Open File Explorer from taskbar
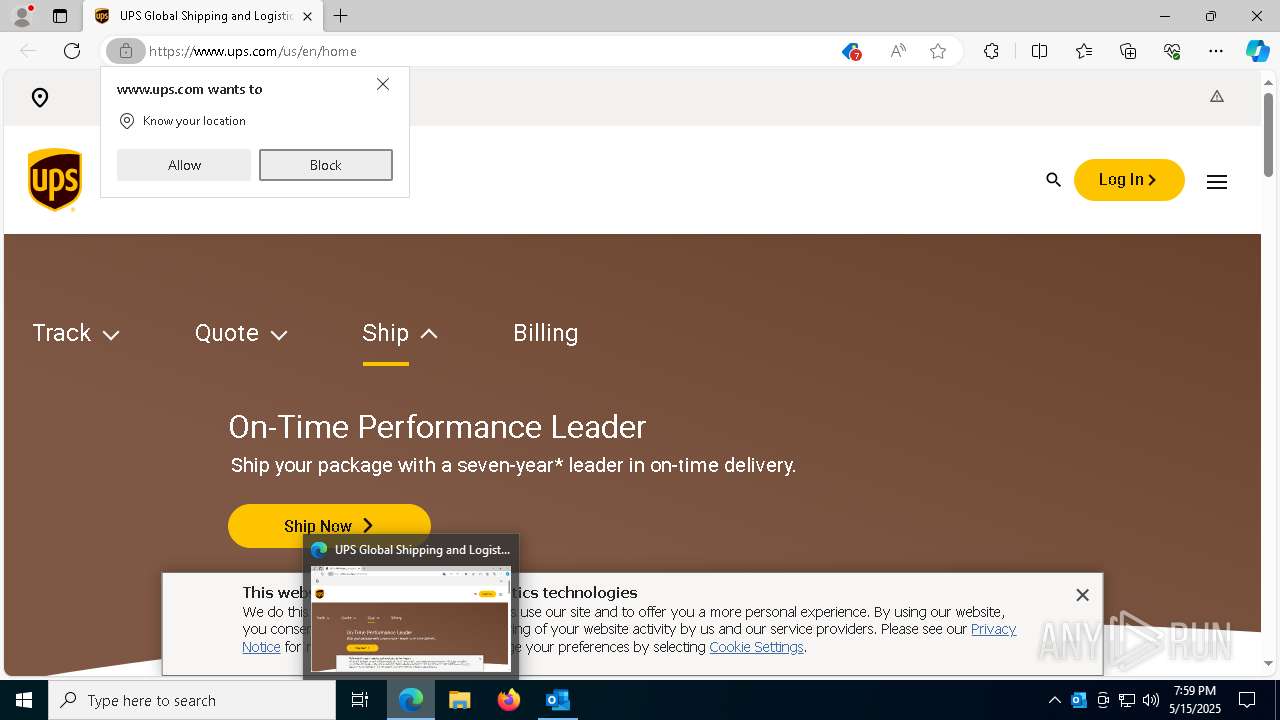 [x=460, y=700]
